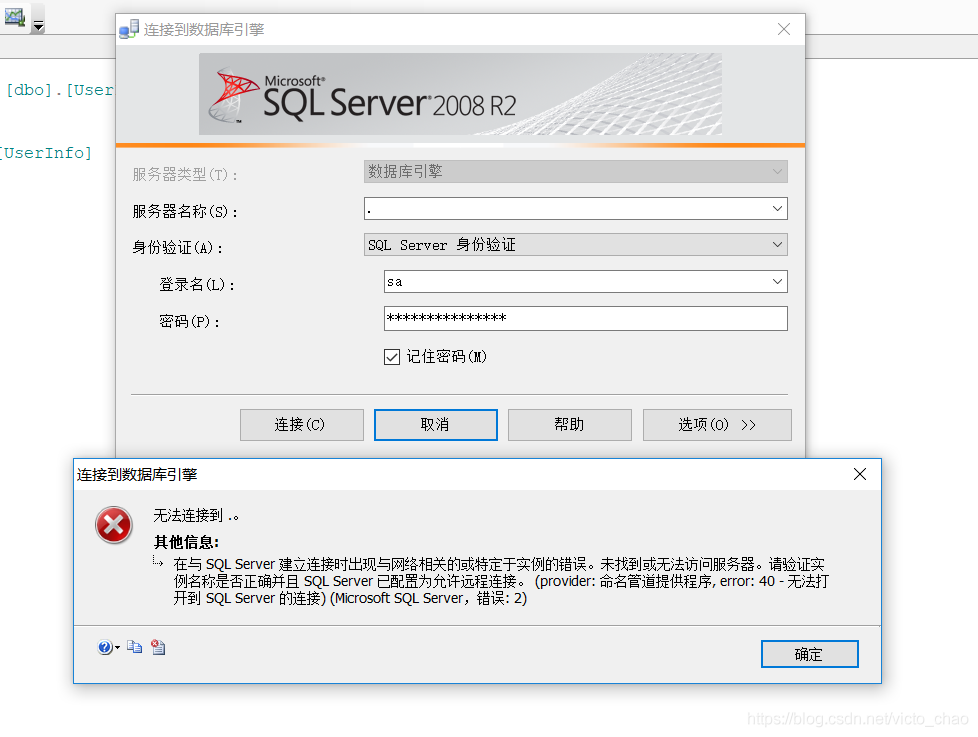
Task: Open the 服务器名称(S) server name dropdown
Action: [x=778, y=208]
